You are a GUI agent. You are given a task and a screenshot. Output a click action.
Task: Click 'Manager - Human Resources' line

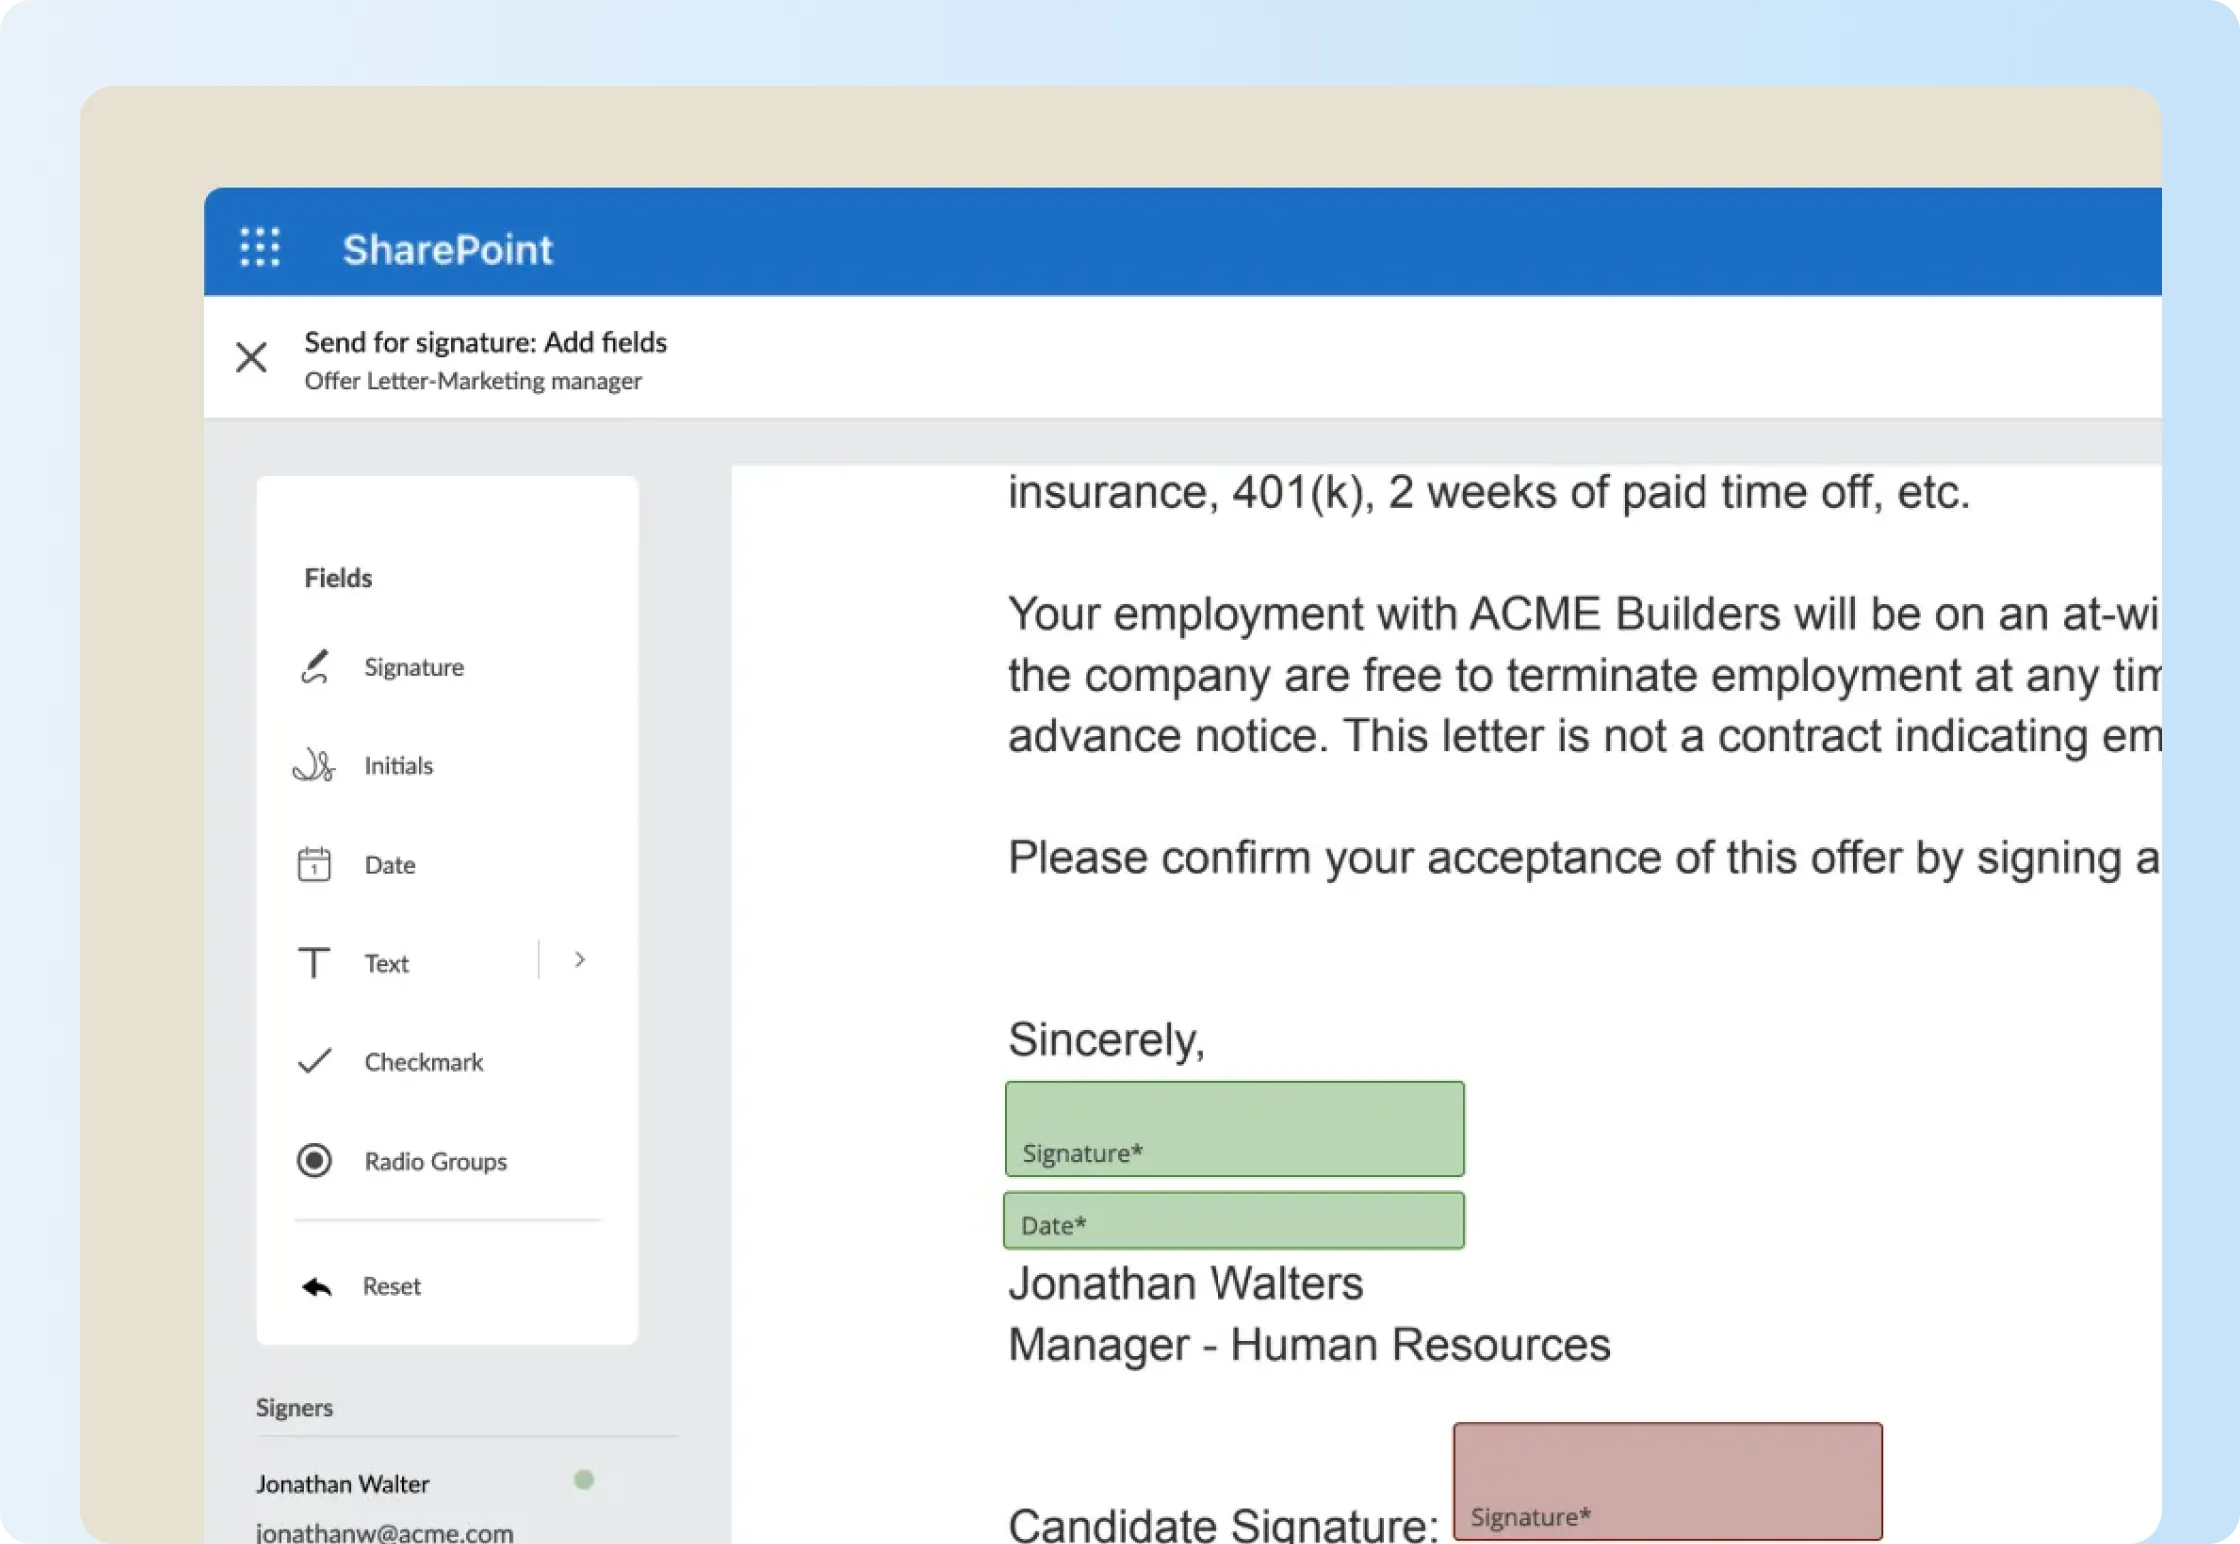click(1309, 1344)
